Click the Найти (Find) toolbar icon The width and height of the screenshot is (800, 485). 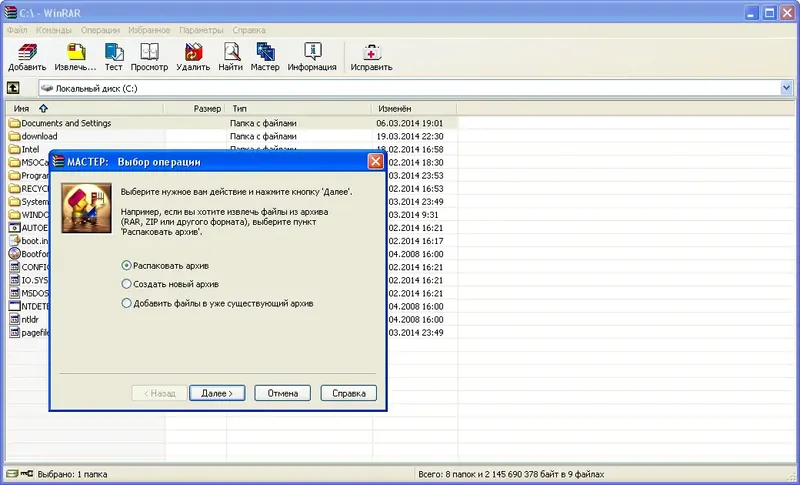point(231,57)
